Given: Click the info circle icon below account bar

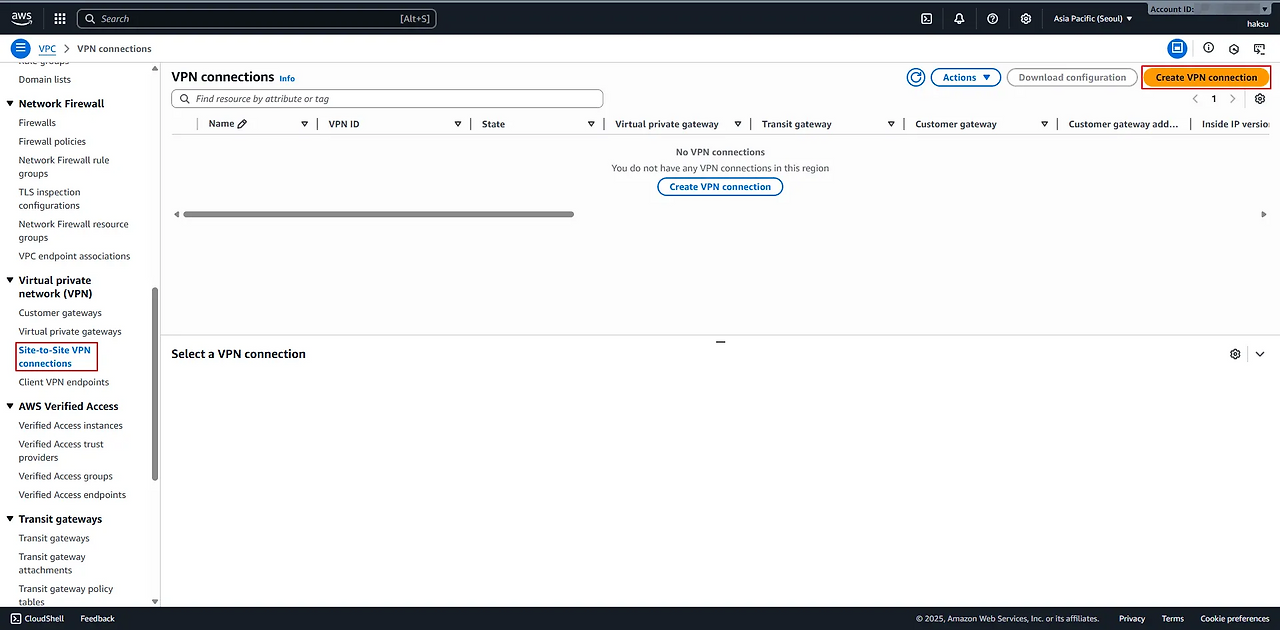Looking at the screenshot, I should pos(1208,48).
